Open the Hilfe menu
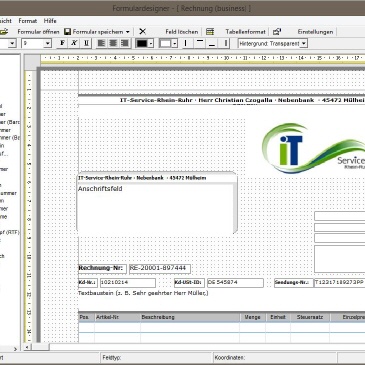This screenshot has width=365, height=365. click(50, 21)
